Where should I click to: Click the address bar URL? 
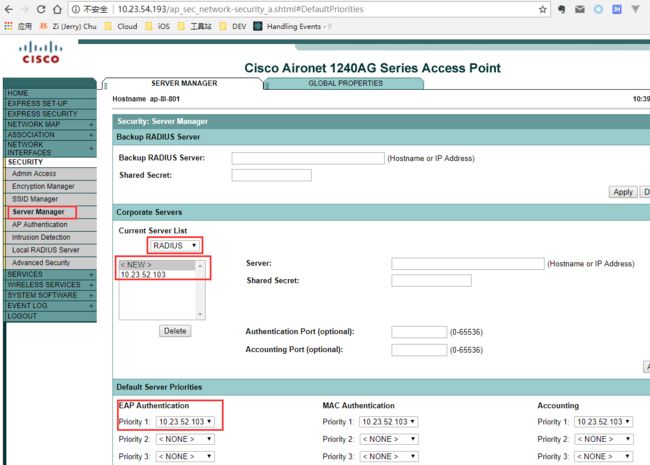tap(240, 9)
